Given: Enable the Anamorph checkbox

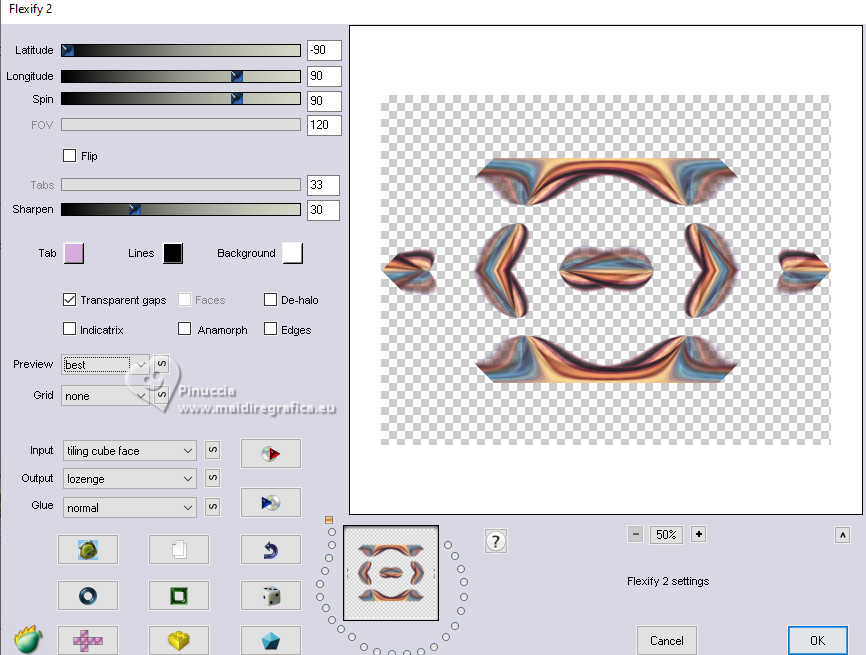Looking at the screenshot, I should point(184,329).
